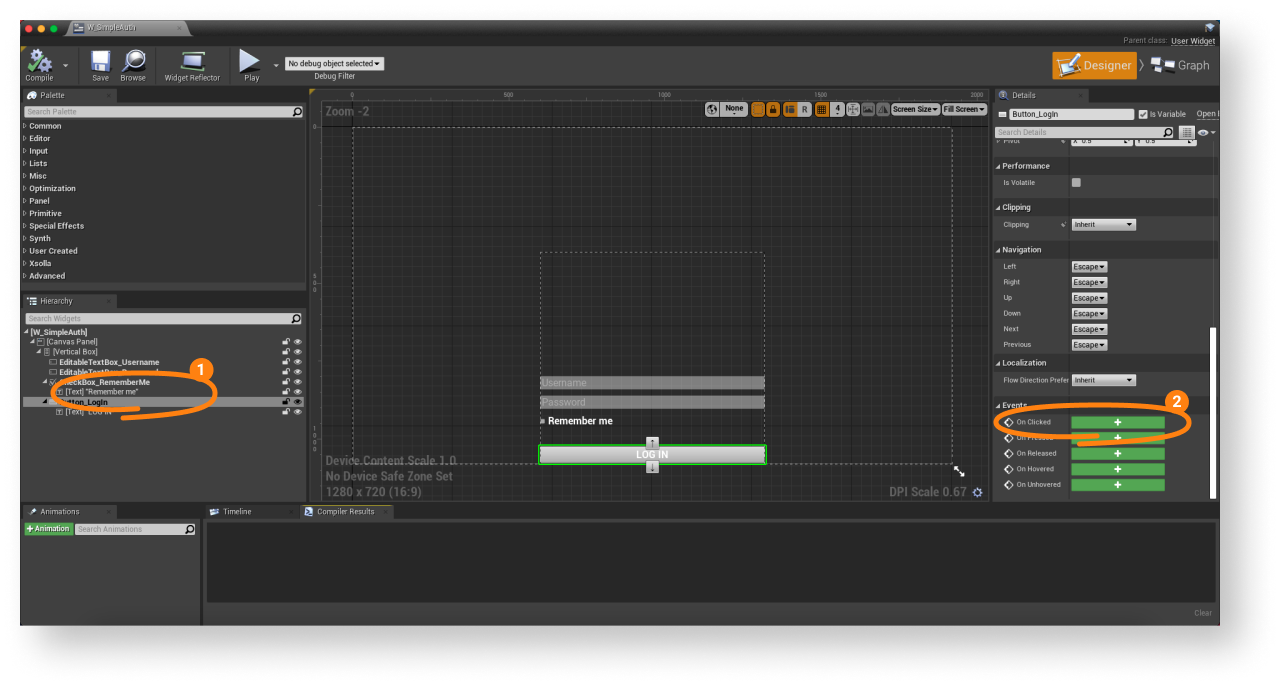Viewport: 1280px width, 686px height.
Task: Open the Clipping Inherit dropdown
Action: pos(1104,225)
